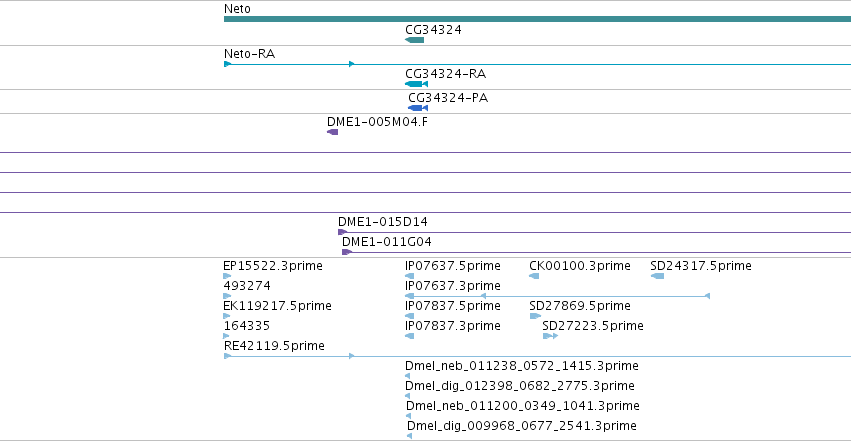Select the SD24317.5prime EST glyph
Screen dimensions: 851x441
657,276
